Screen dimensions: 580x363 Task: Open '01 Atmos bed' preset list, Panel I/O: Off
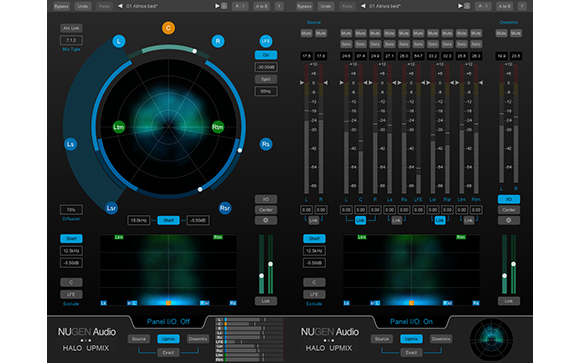point(142,6)
